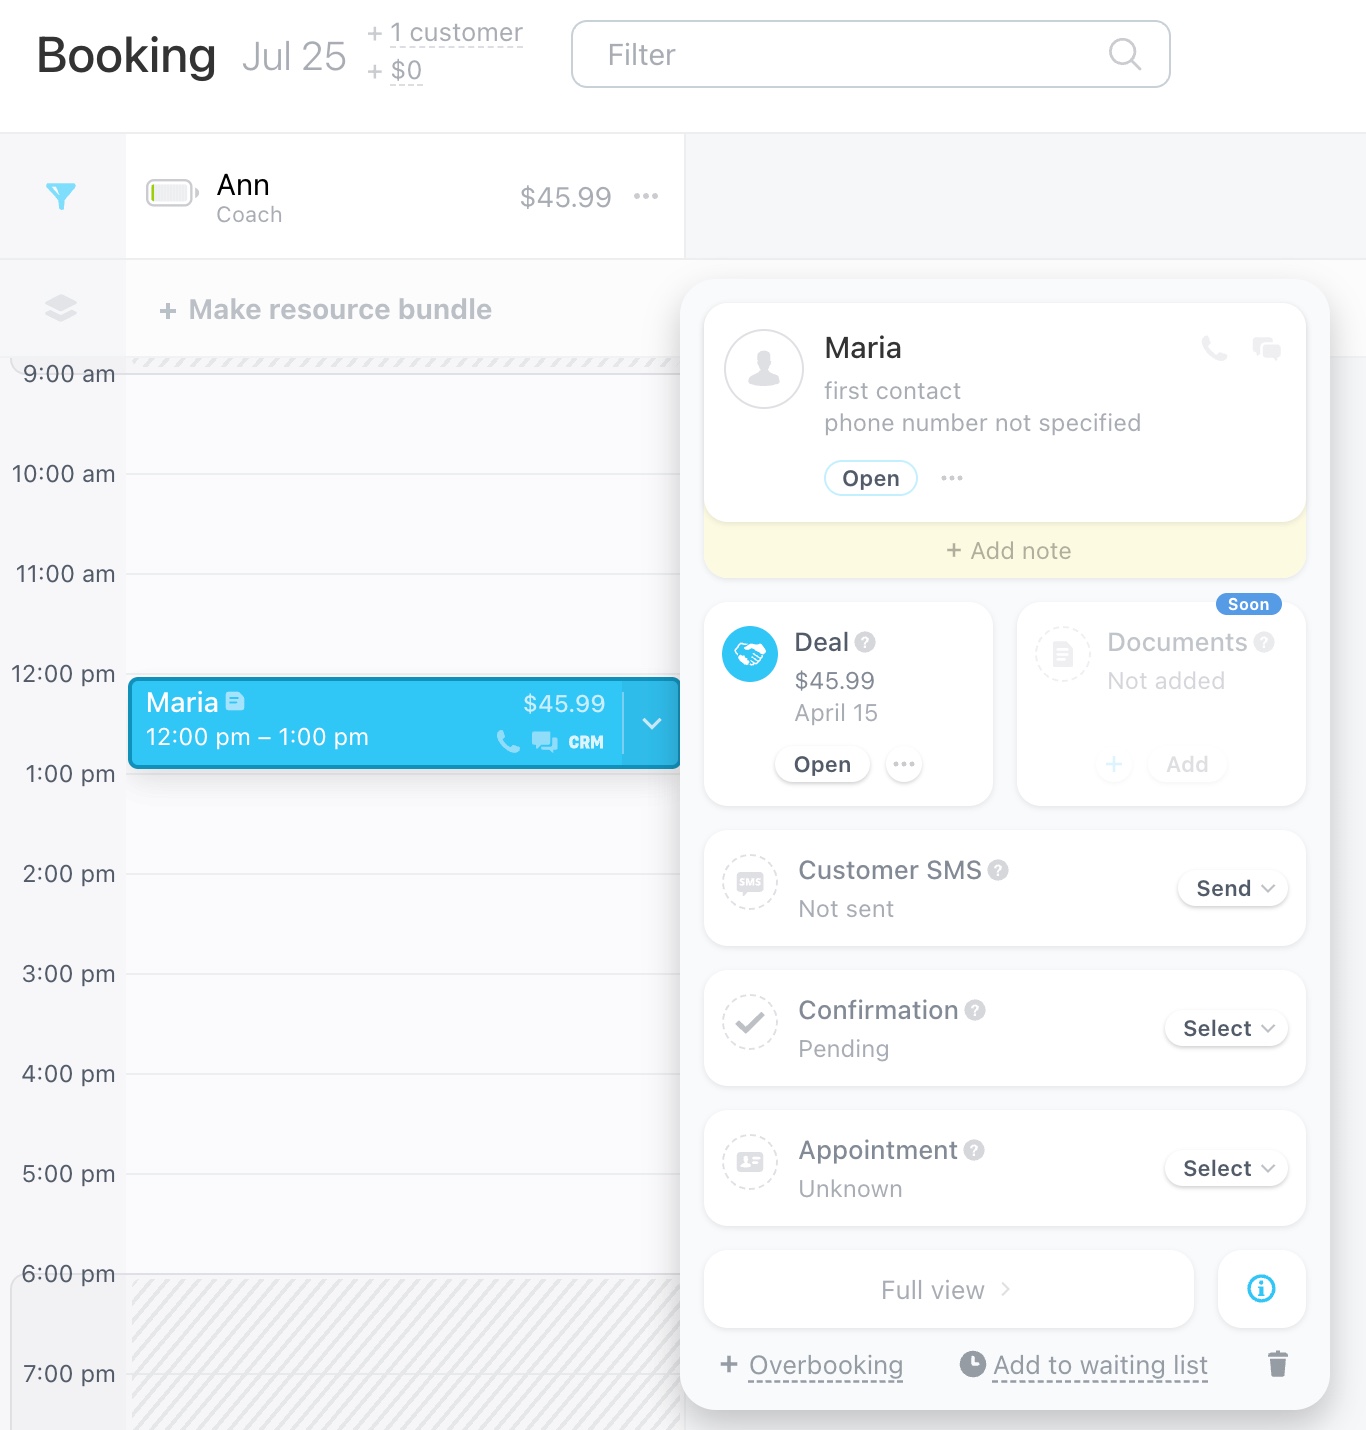
Task: Open the three-dot menu beside Deal Open
Action: pyautogui.click(x=904, y=765)
